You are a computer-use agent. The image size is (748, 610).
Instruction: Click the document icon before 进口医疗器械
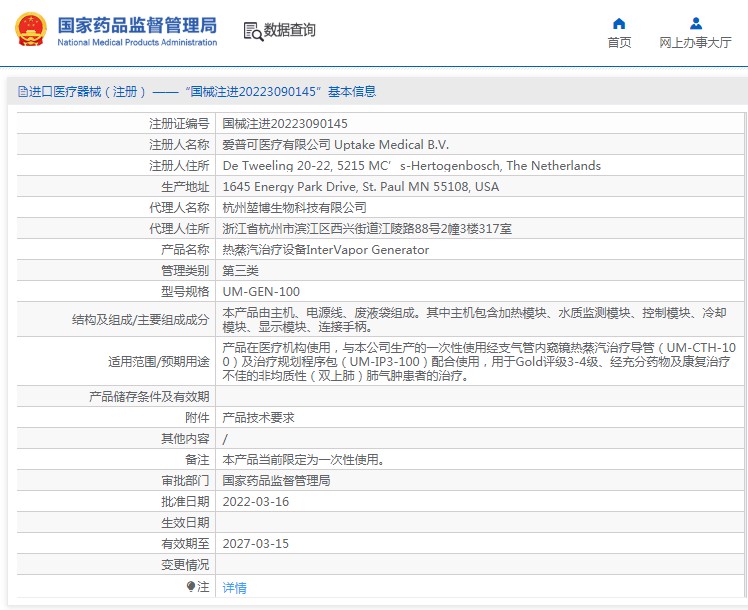coord(20,92)
